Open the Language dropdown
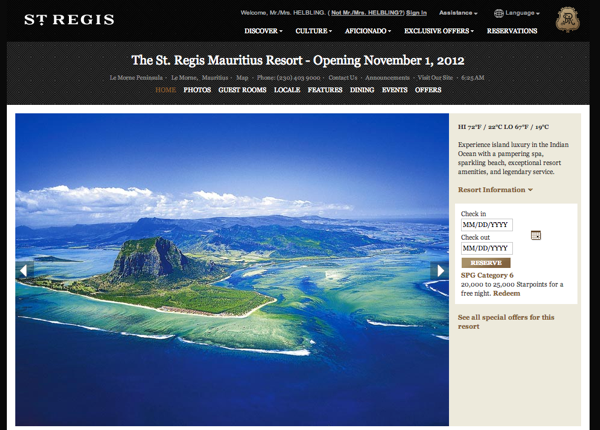The height and width of the screenshot is (430, 600). click(x=522, y=13)
